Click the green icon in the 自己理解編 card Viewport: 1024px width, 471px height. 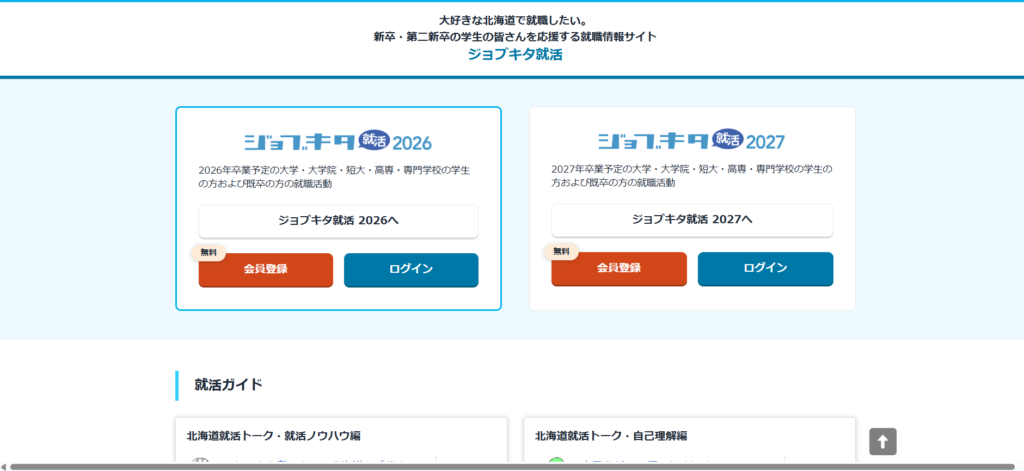[x=556, y=462]
